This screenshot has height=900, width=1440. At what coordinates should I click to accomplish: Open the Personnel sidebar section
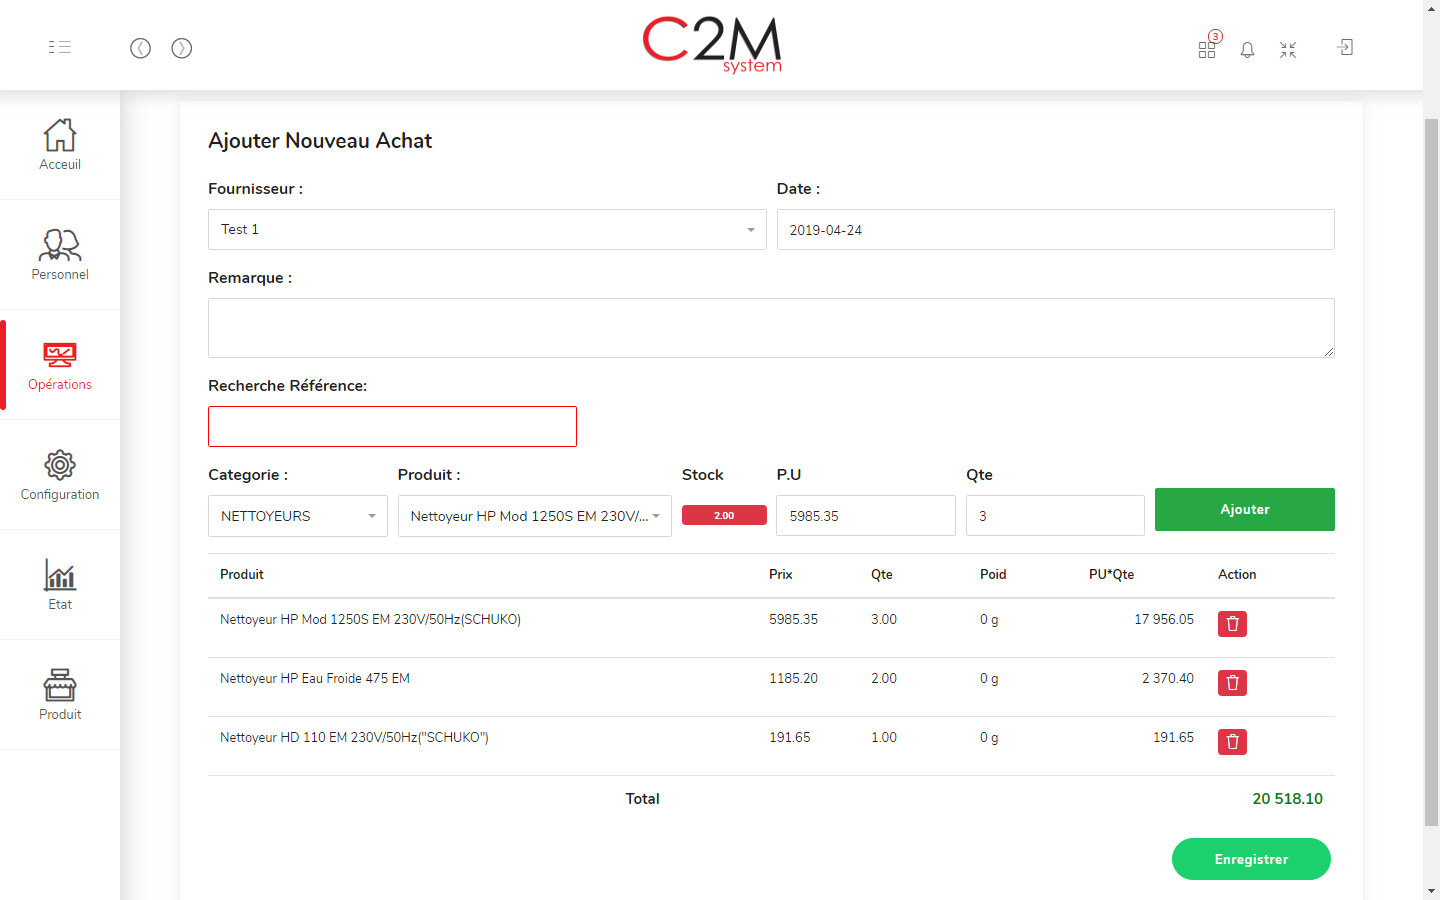click(x=60, y=255)
